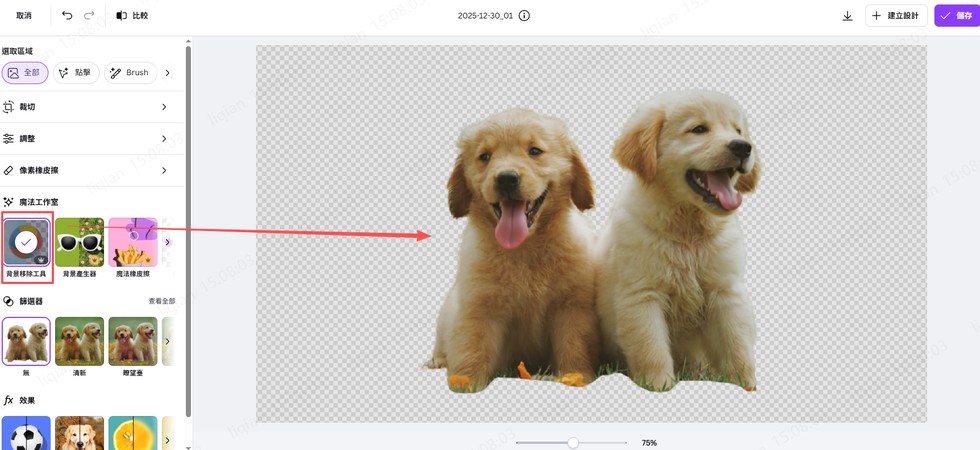Screen dimensions: 980x450
Task: Select the dog photo effect thumbnail
Action: click(x=79, y=433)
